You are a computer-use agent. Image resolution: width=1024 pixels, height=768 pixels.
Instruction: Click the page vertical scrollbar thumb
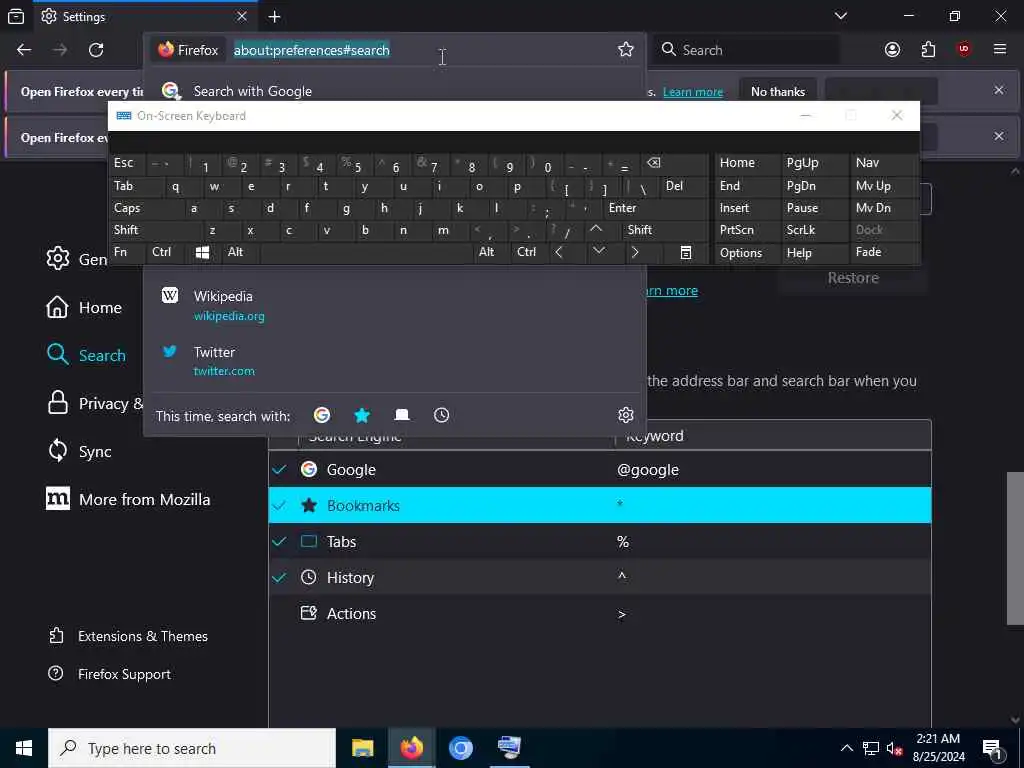click(x=1015, y=547)
